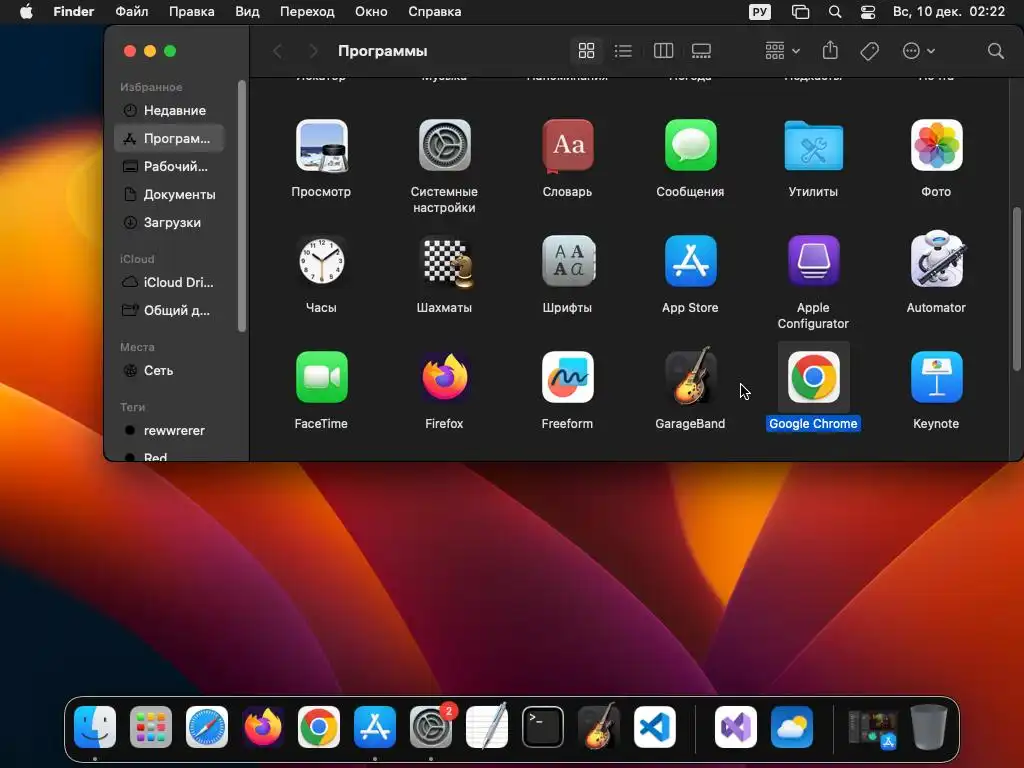Open TextEdit from the Dock

[487, 726]
